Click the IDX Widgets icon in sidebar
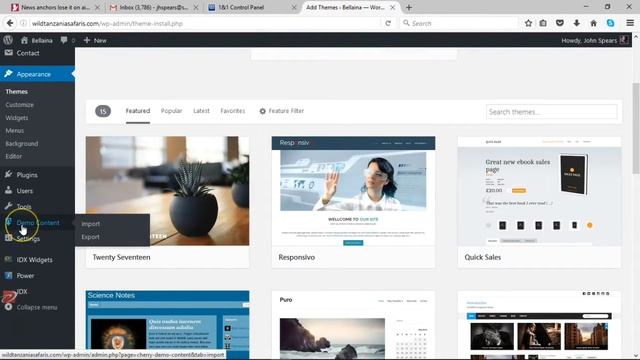This screenshot has height=360, width=640. point(8,260)
